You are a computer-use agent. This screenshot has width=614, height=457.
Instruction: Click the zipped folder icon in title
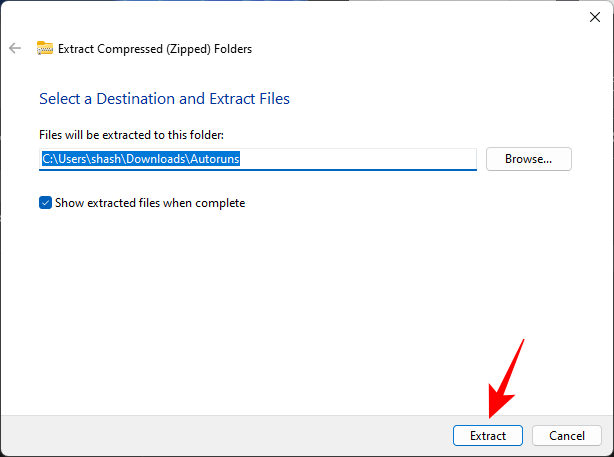pyautogui.click(x=45, y=47)
